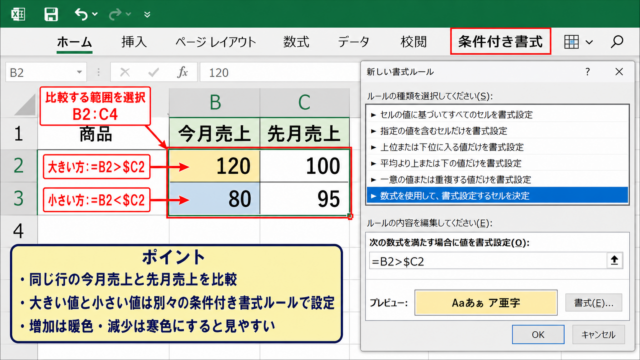Confirm the formula bar entry checkmark

tap(153, 73)
